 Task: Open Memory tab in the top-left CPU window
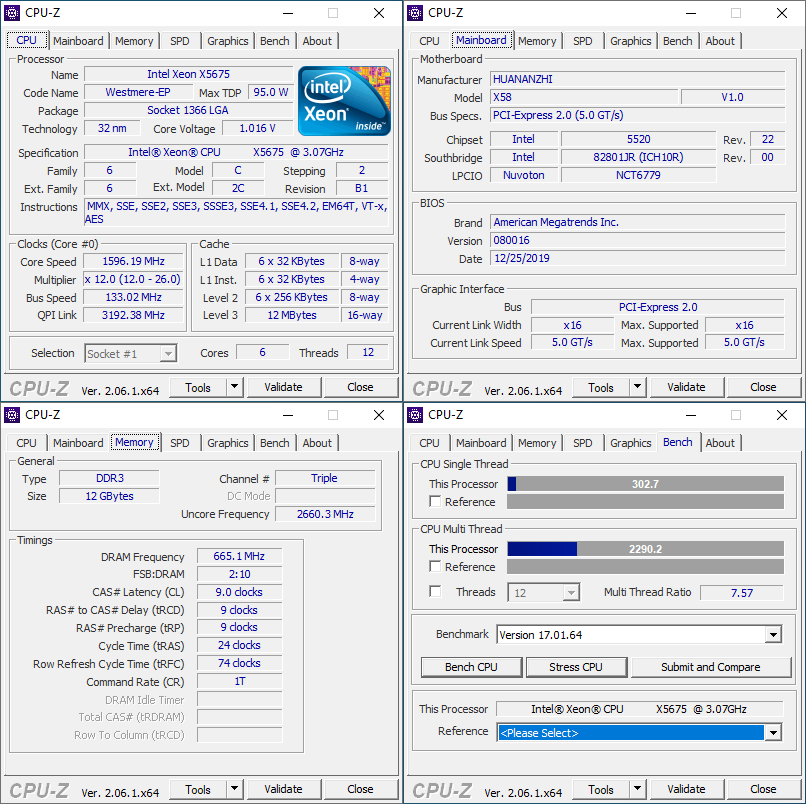(134, 41)
